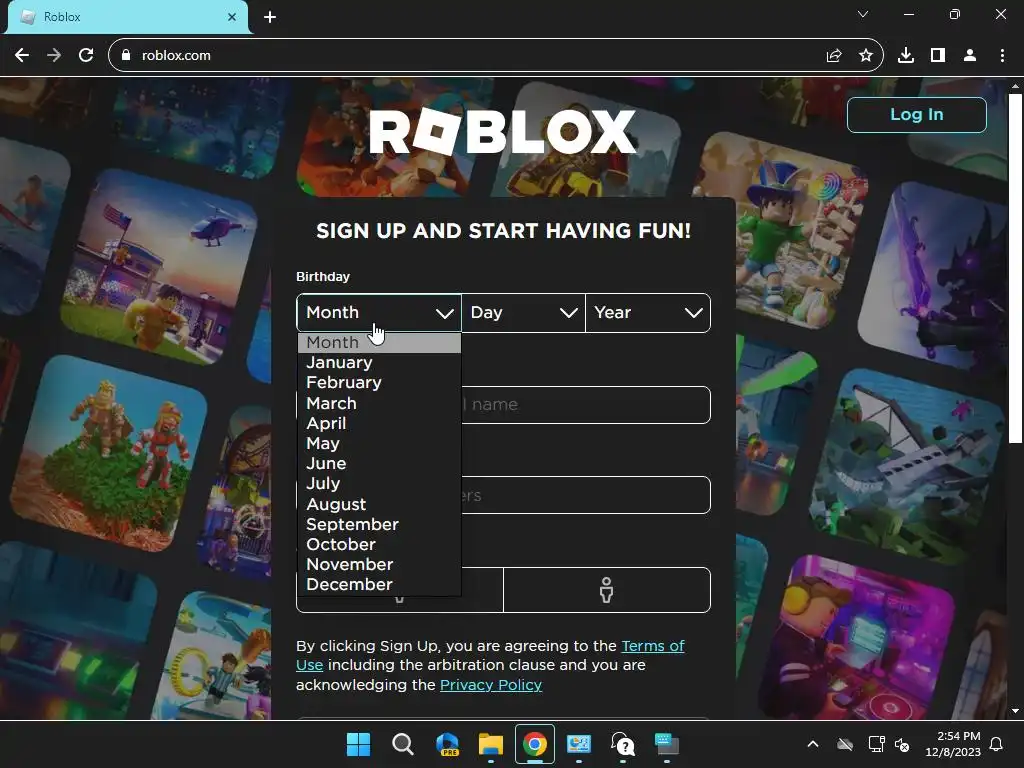
Task: Toggle the Chrome side panel
Action: tap(938, 56)
